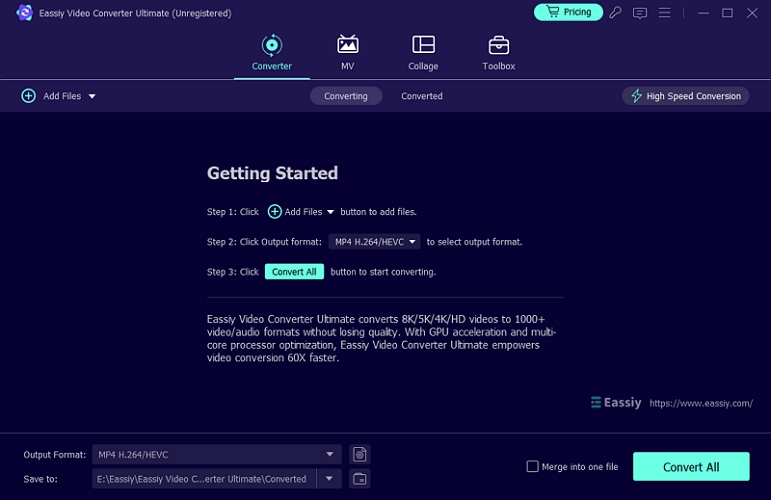771x500 pixels.
Task: Expand the Add Files dropdown arrow in the toolbar
Action: point(92,96)
